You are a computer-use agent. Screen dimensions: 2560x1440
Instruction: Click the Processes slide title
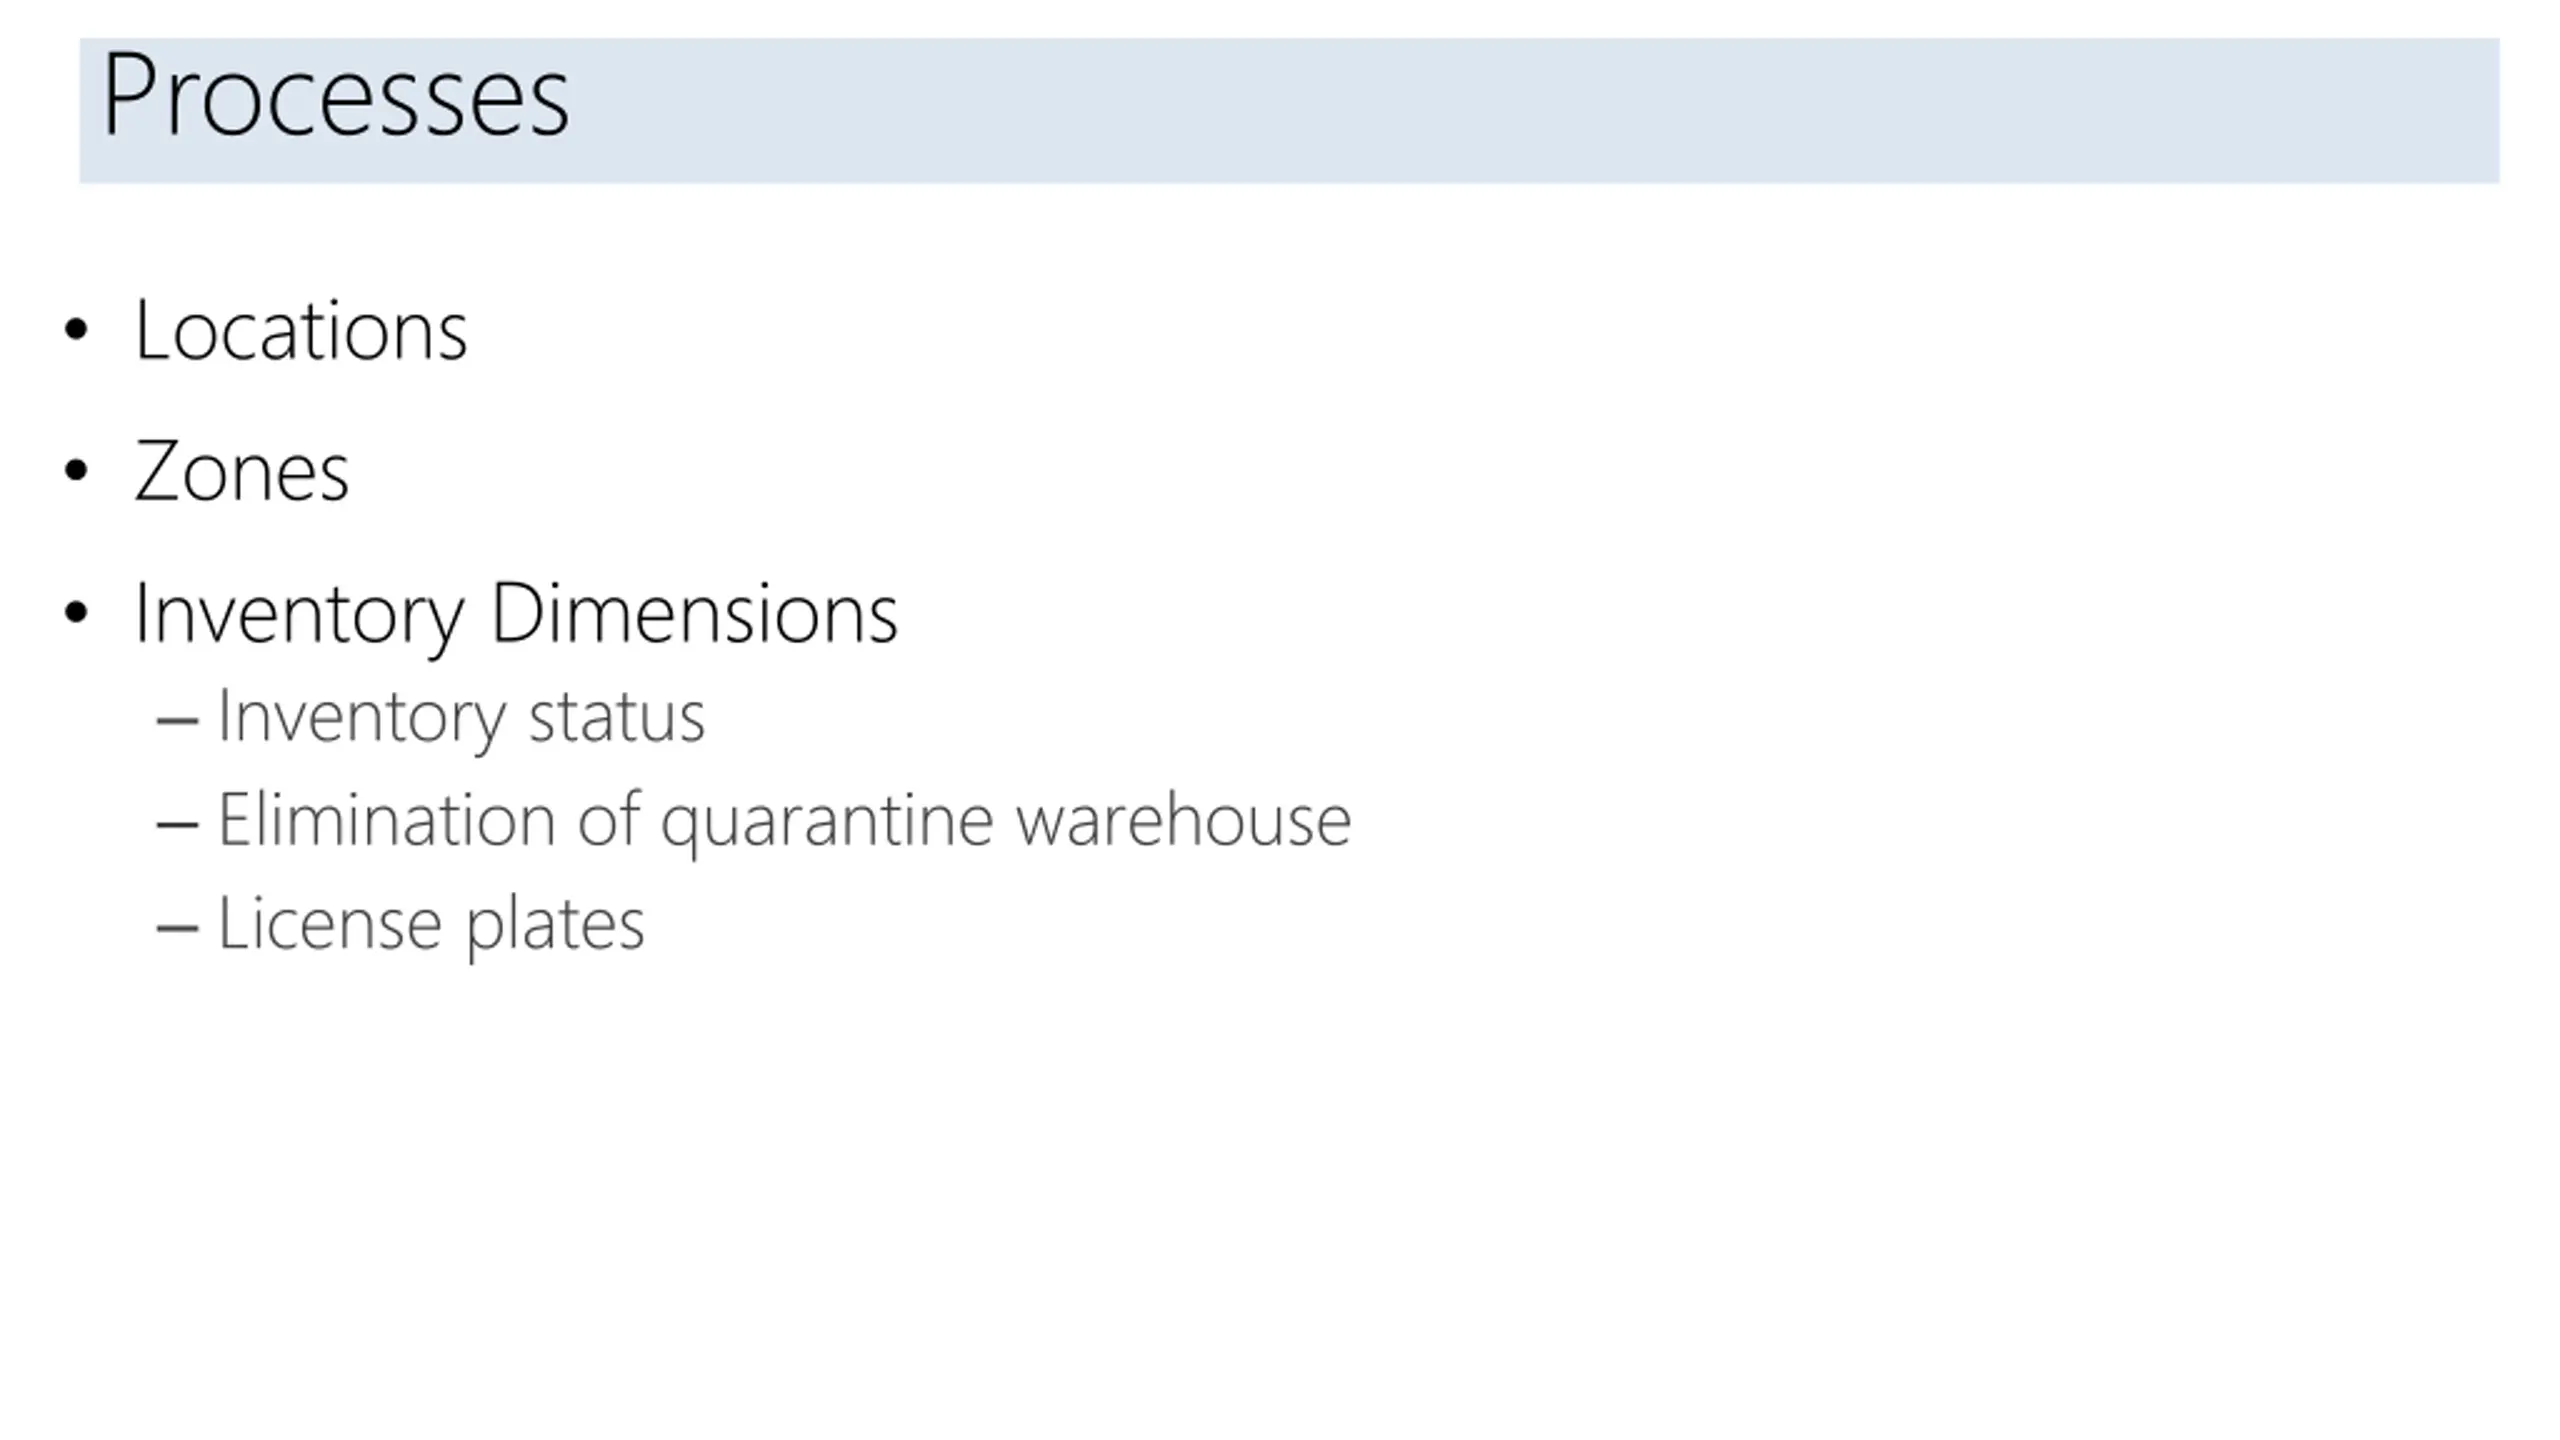336,97
